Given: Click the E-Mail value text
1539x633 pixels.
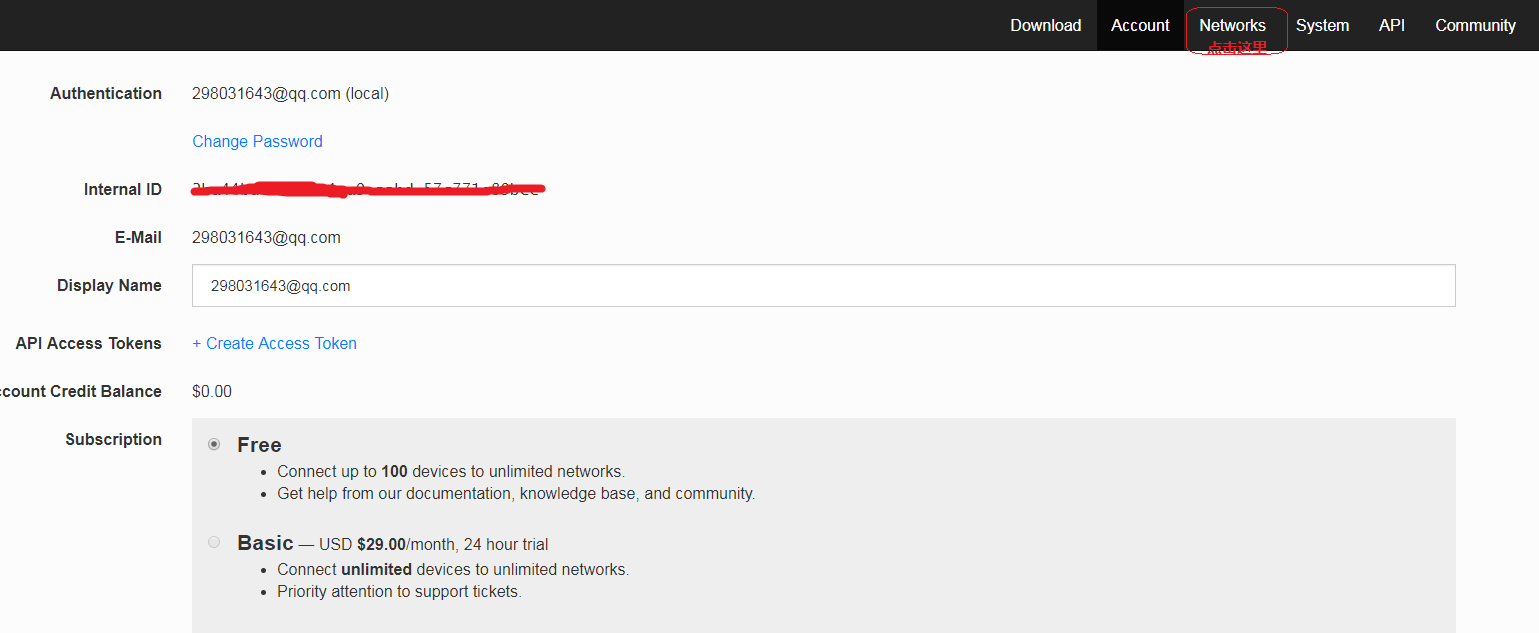Looking at the screenshot, I should 266,237.
